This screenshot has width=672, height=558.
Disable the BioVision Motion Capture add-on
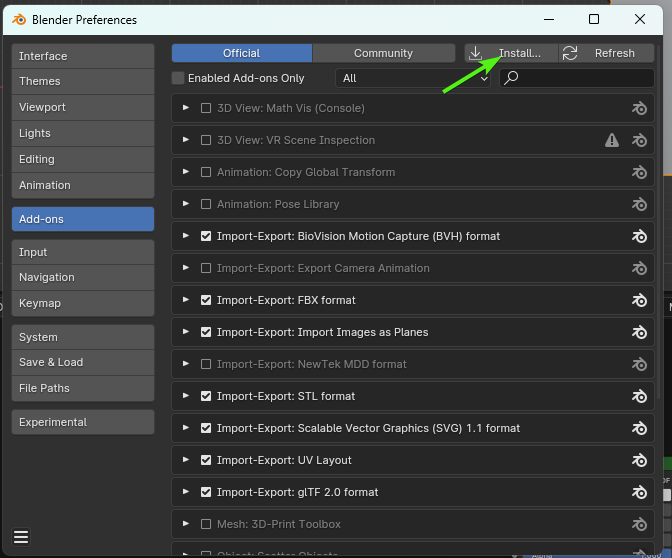tap(206, 236)
